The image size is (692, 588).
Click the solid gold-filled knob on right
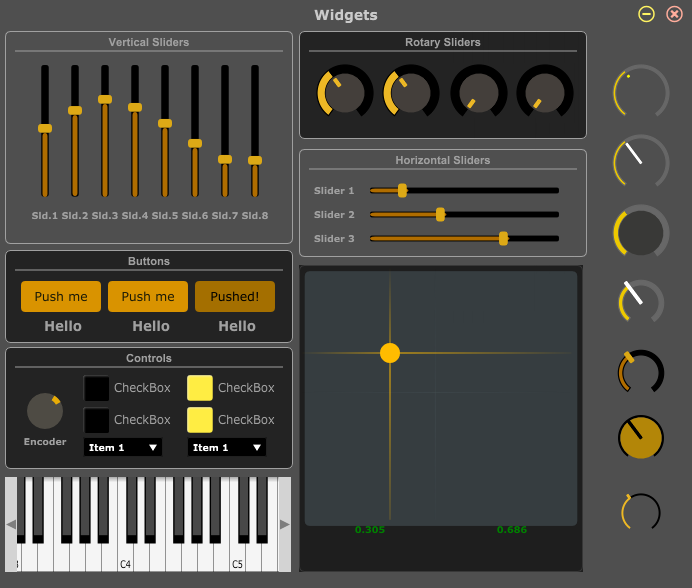click(x=640, y=437)
